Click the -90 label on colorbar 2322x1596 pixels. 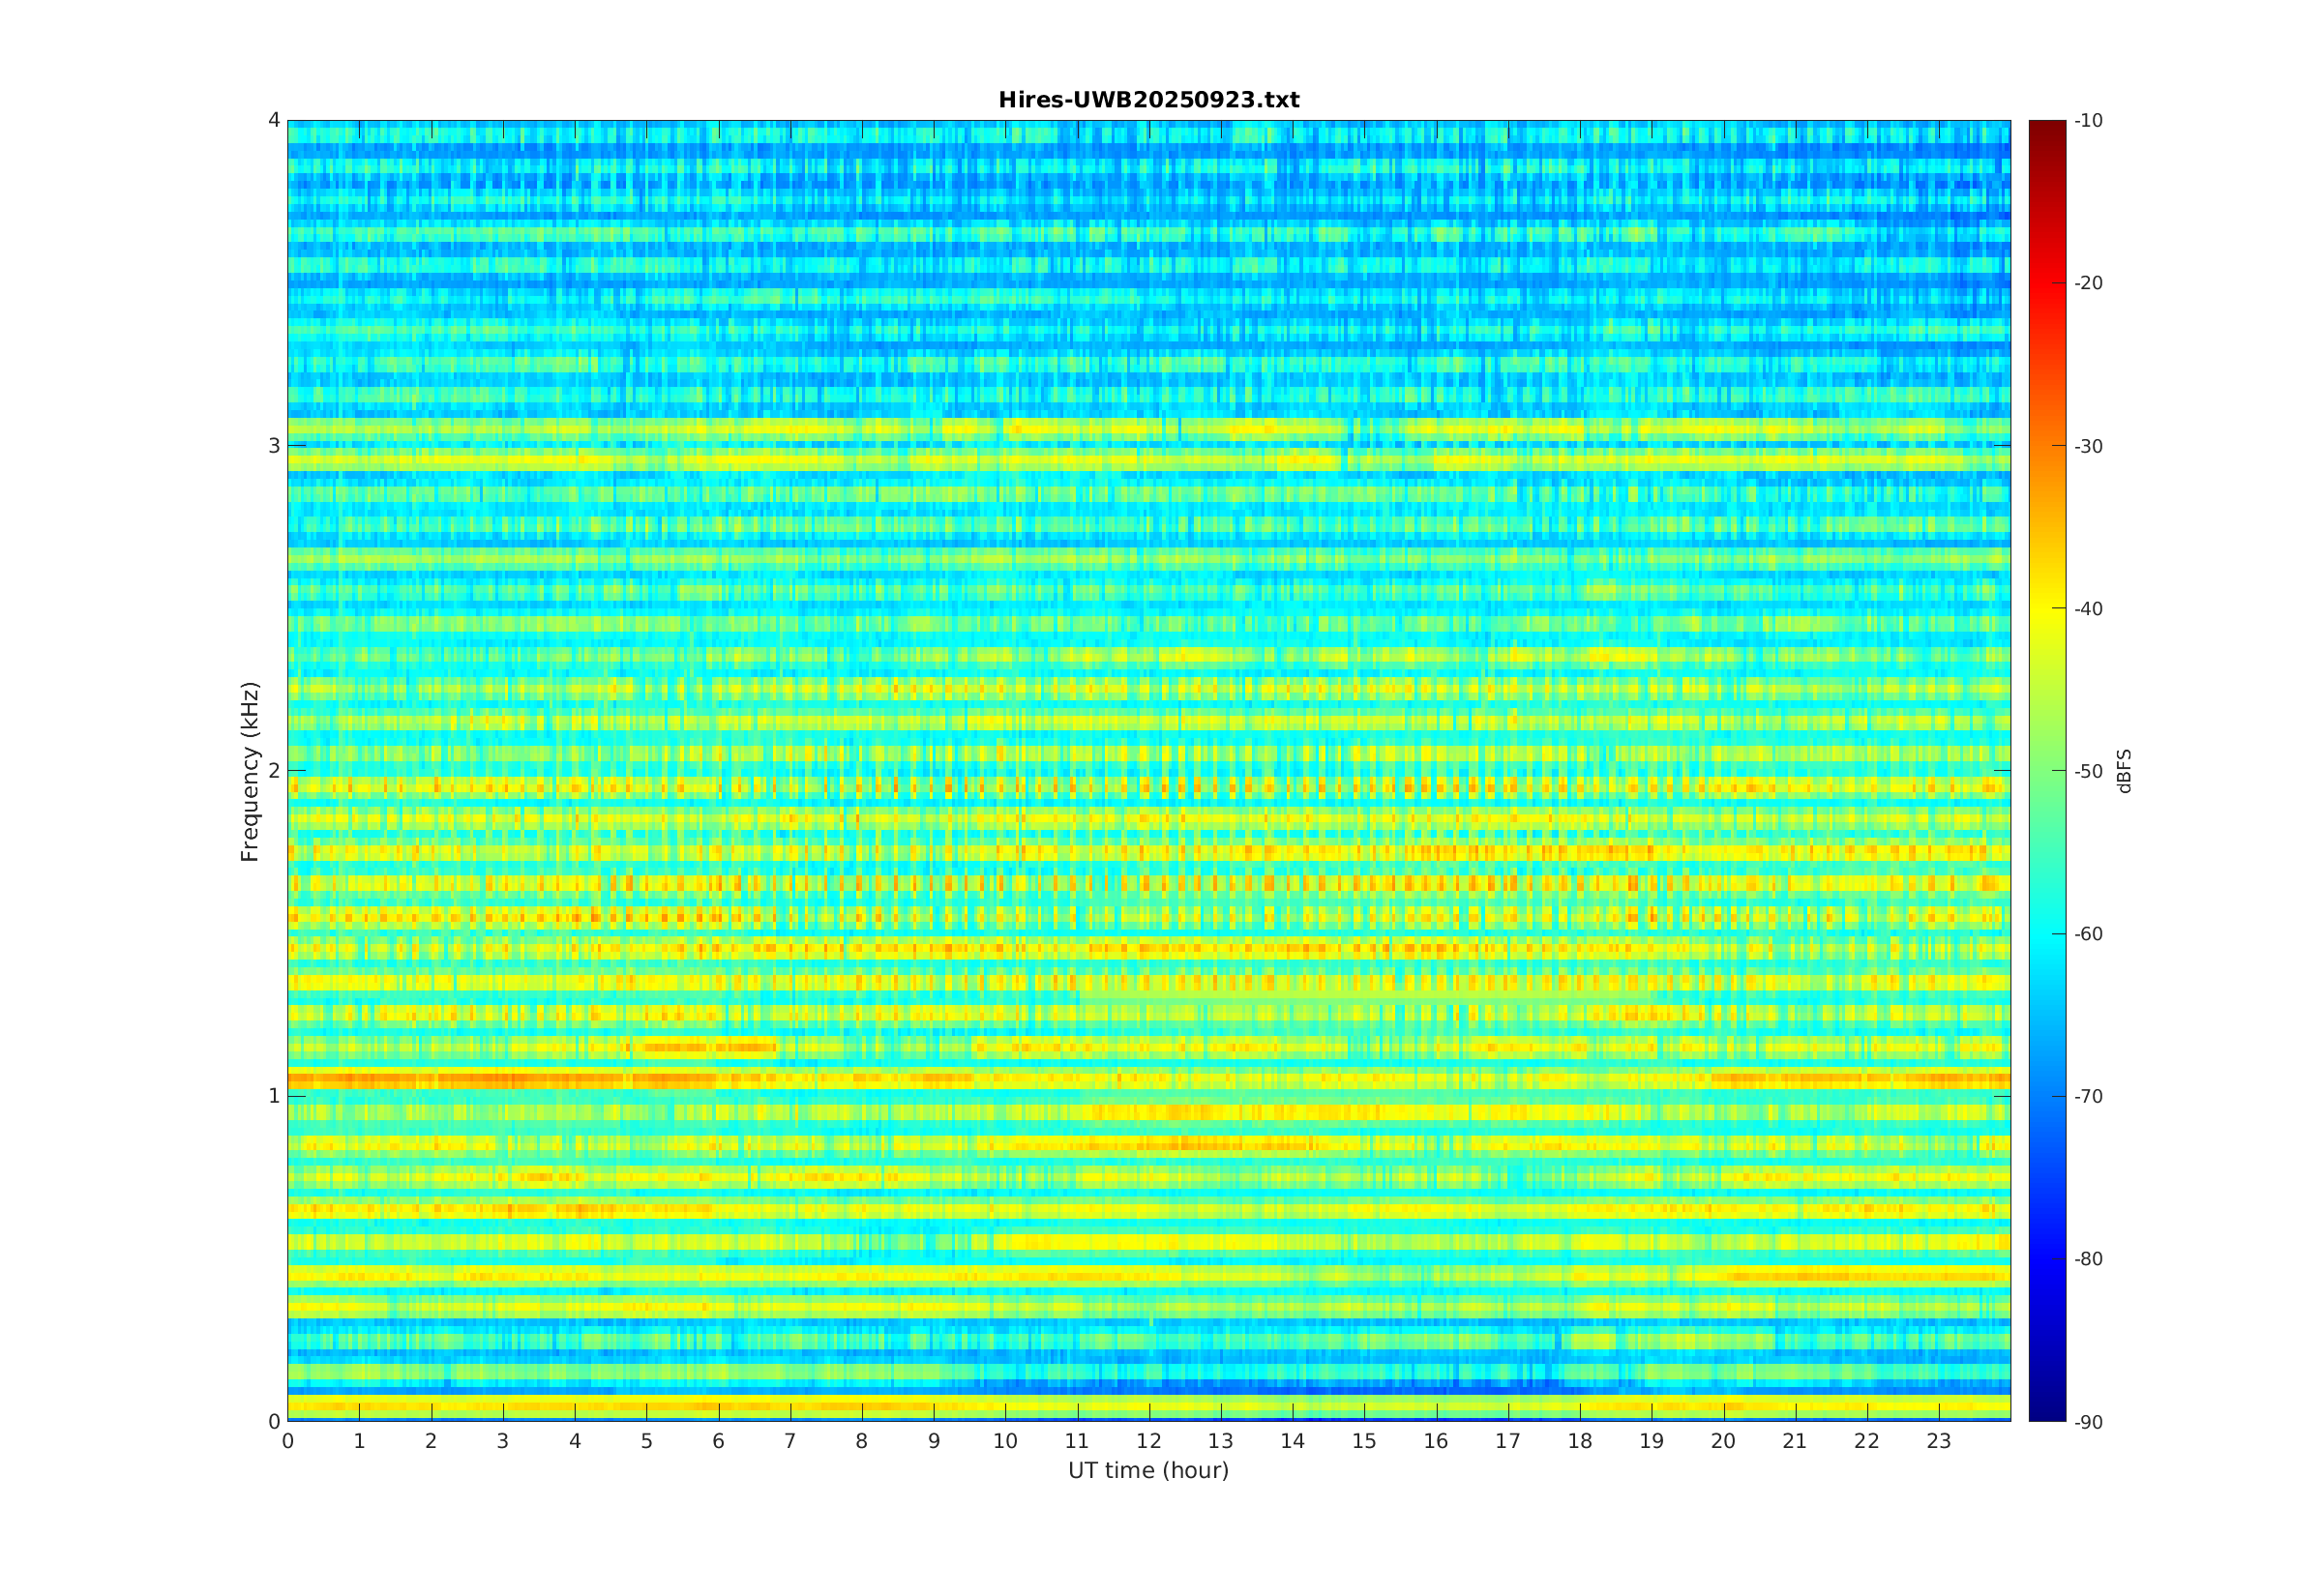[x=2088, y=1422]
